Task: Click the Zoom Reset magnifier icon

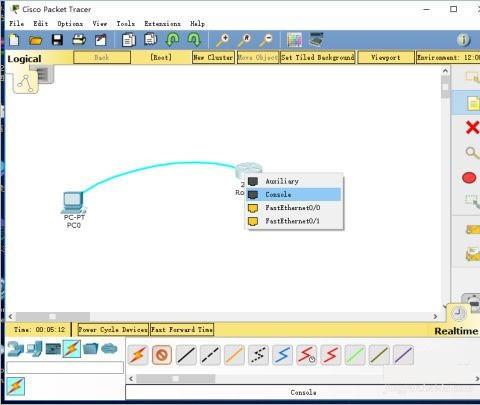Action: coord(244,40)
